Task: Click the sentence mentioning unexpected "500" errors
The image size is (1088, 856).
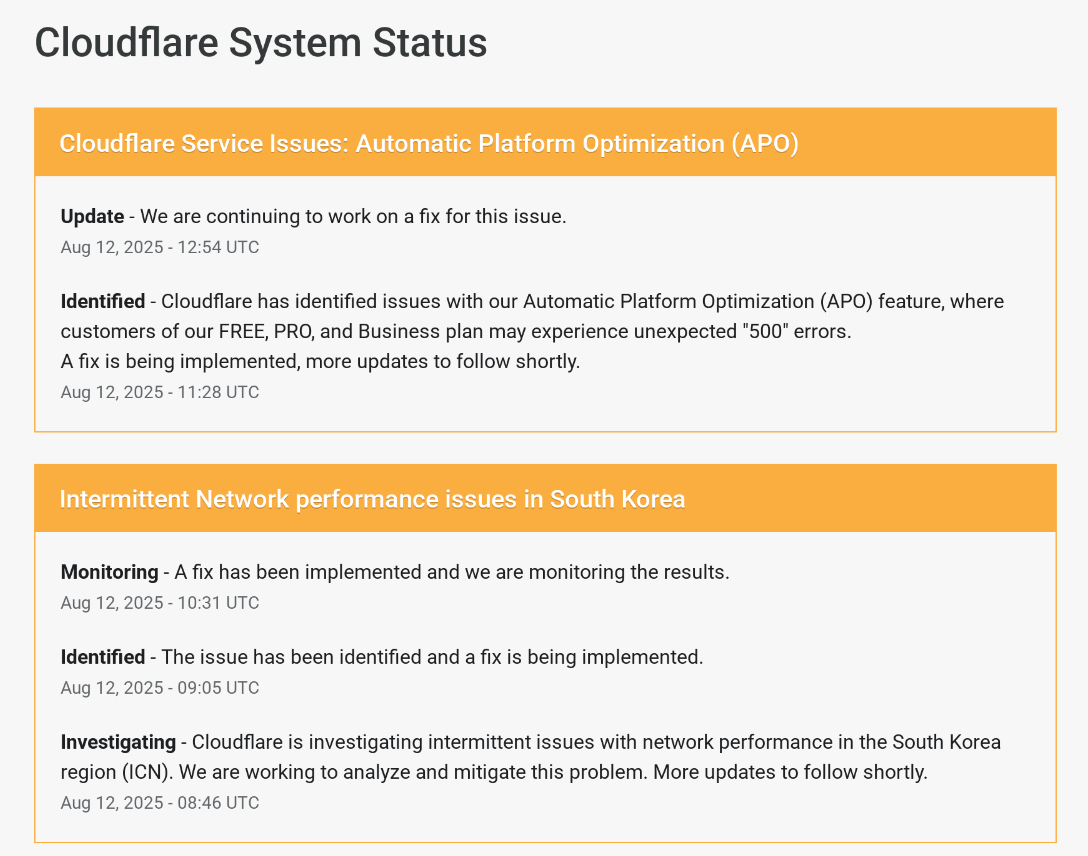Action: point(456,332)
